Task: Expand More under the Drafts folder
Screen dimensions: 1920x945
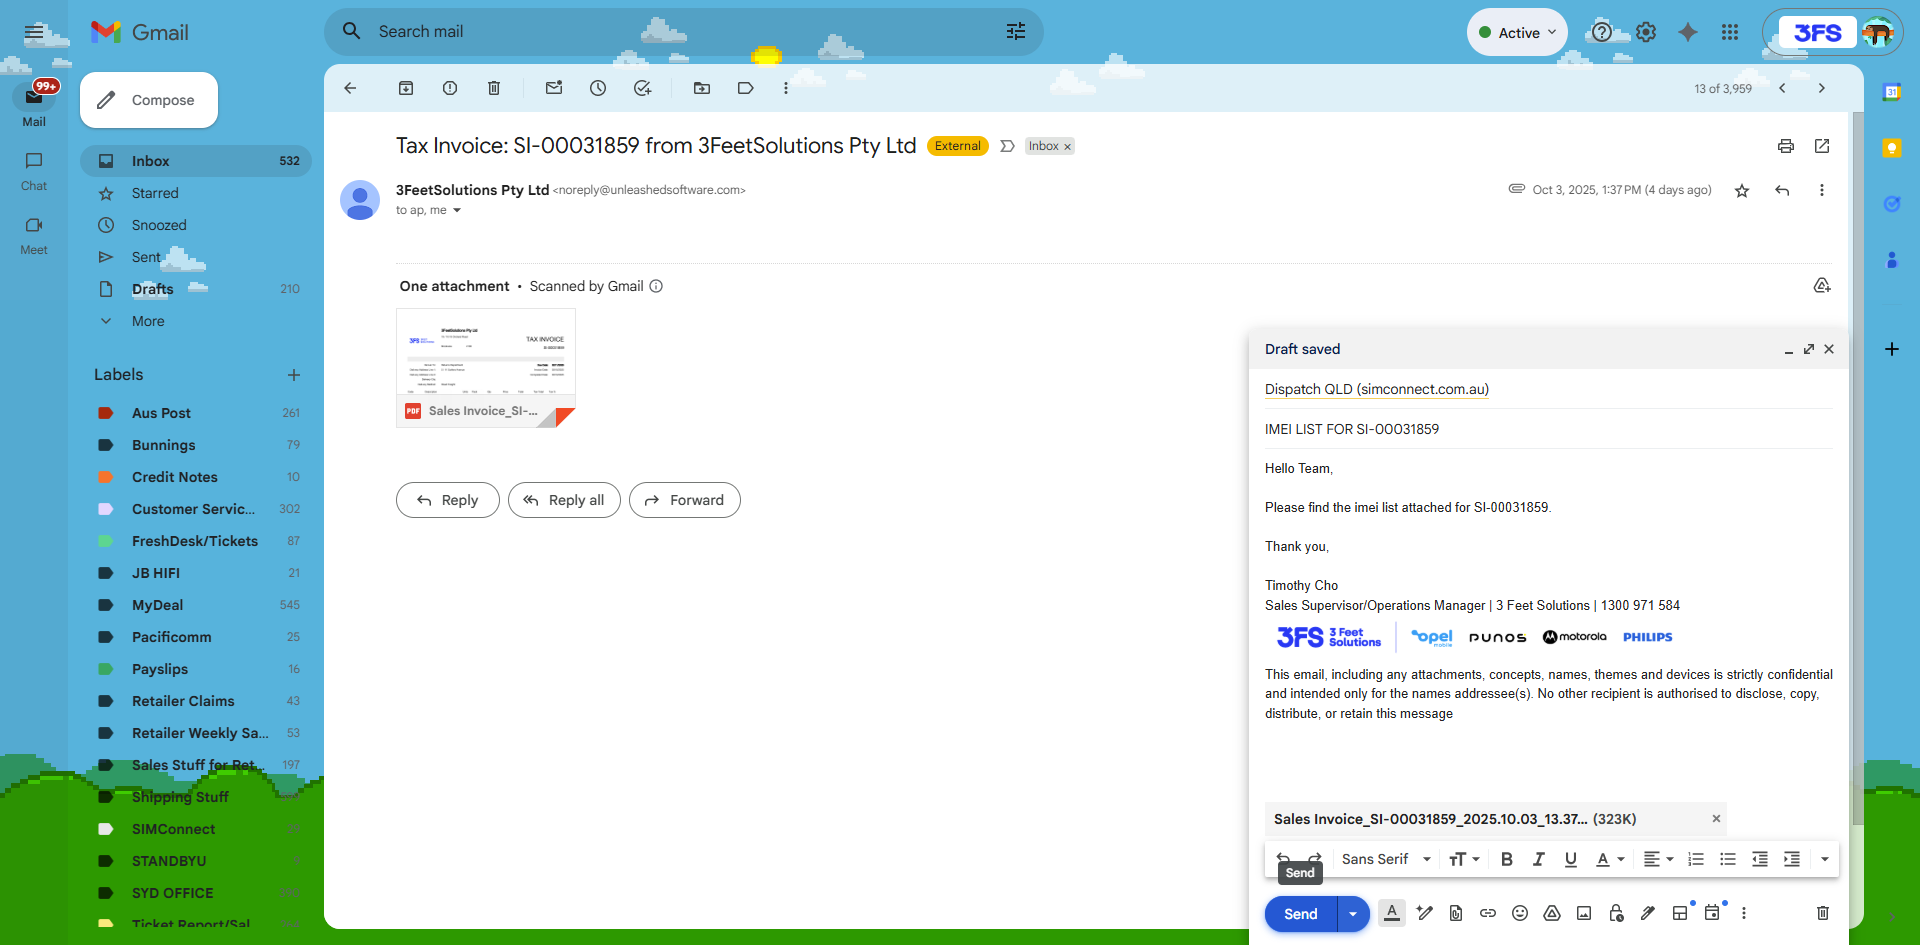Action: [x=147, y=321]
